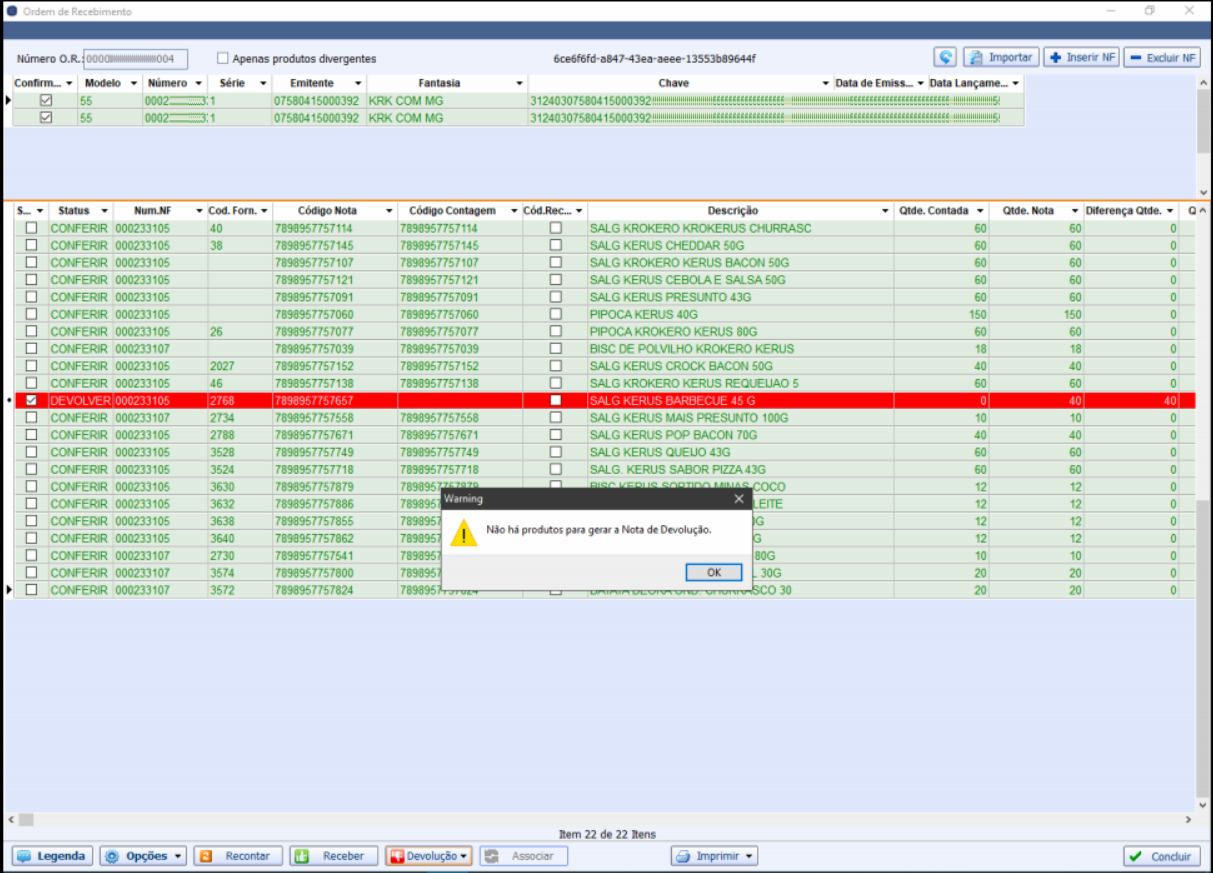Expand the Imprimir dropdown

(714, 856)
